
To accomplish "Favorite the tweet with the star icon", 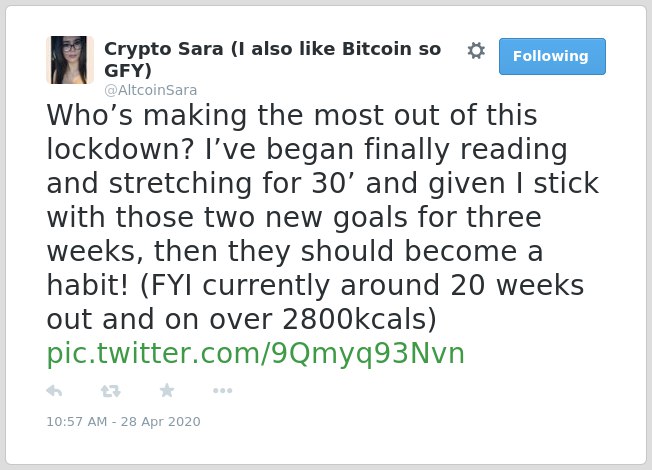I will [167, 391].
